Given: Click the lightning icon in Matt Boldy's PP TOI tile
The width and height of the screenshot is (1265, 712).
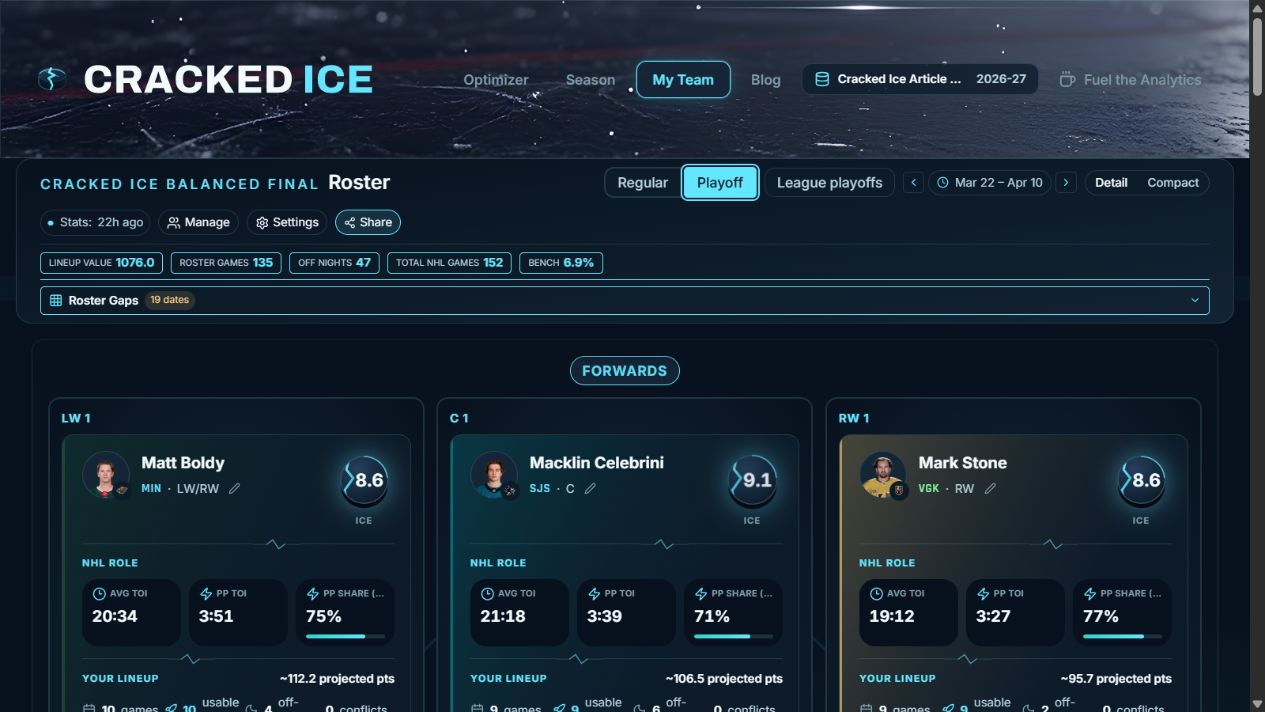Looking at the screenshot, I should [206, 594].
